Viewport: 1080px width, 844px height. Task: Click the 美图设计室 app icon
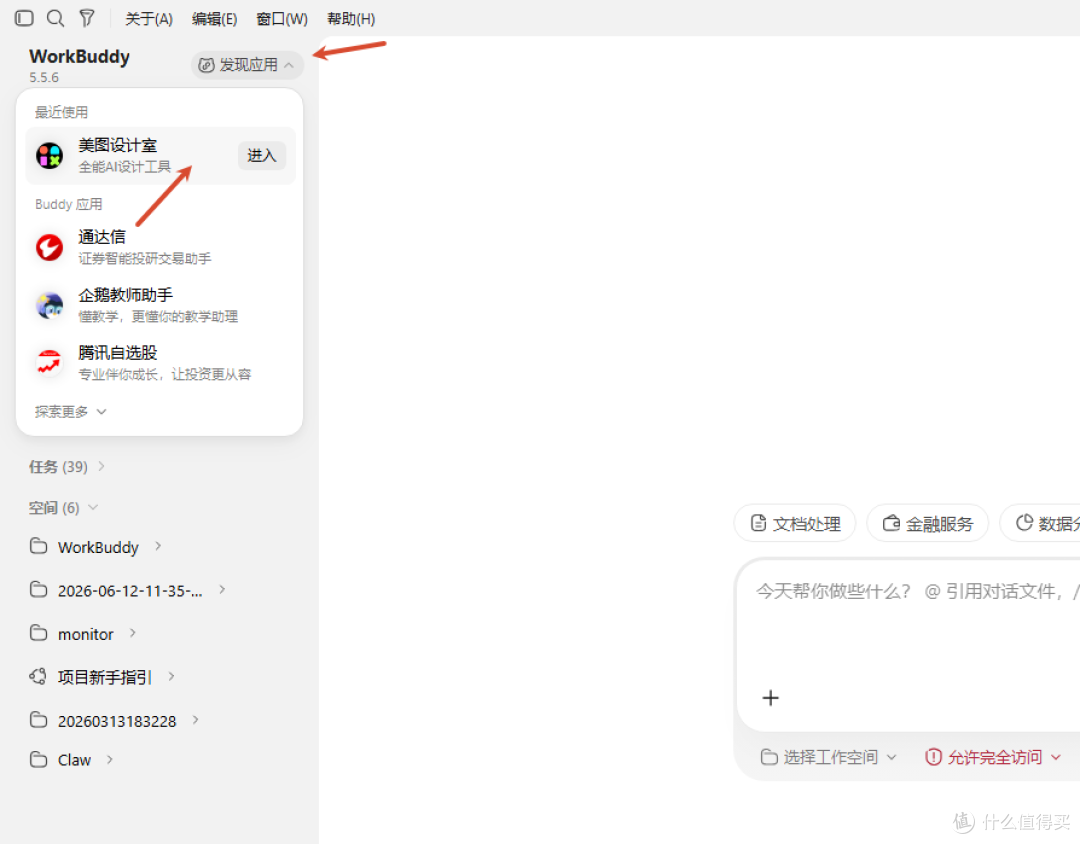pos(50,156)
